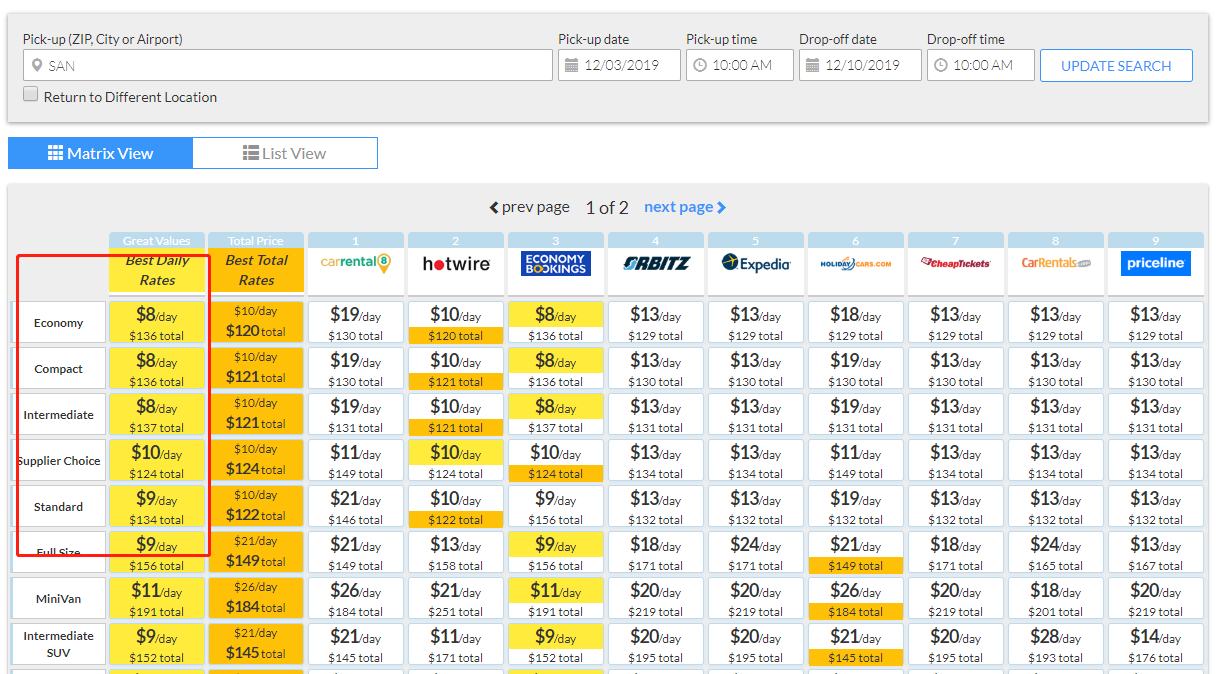Select the Economy car class row label
The image size is (1218, 674).
coord(58,323)
